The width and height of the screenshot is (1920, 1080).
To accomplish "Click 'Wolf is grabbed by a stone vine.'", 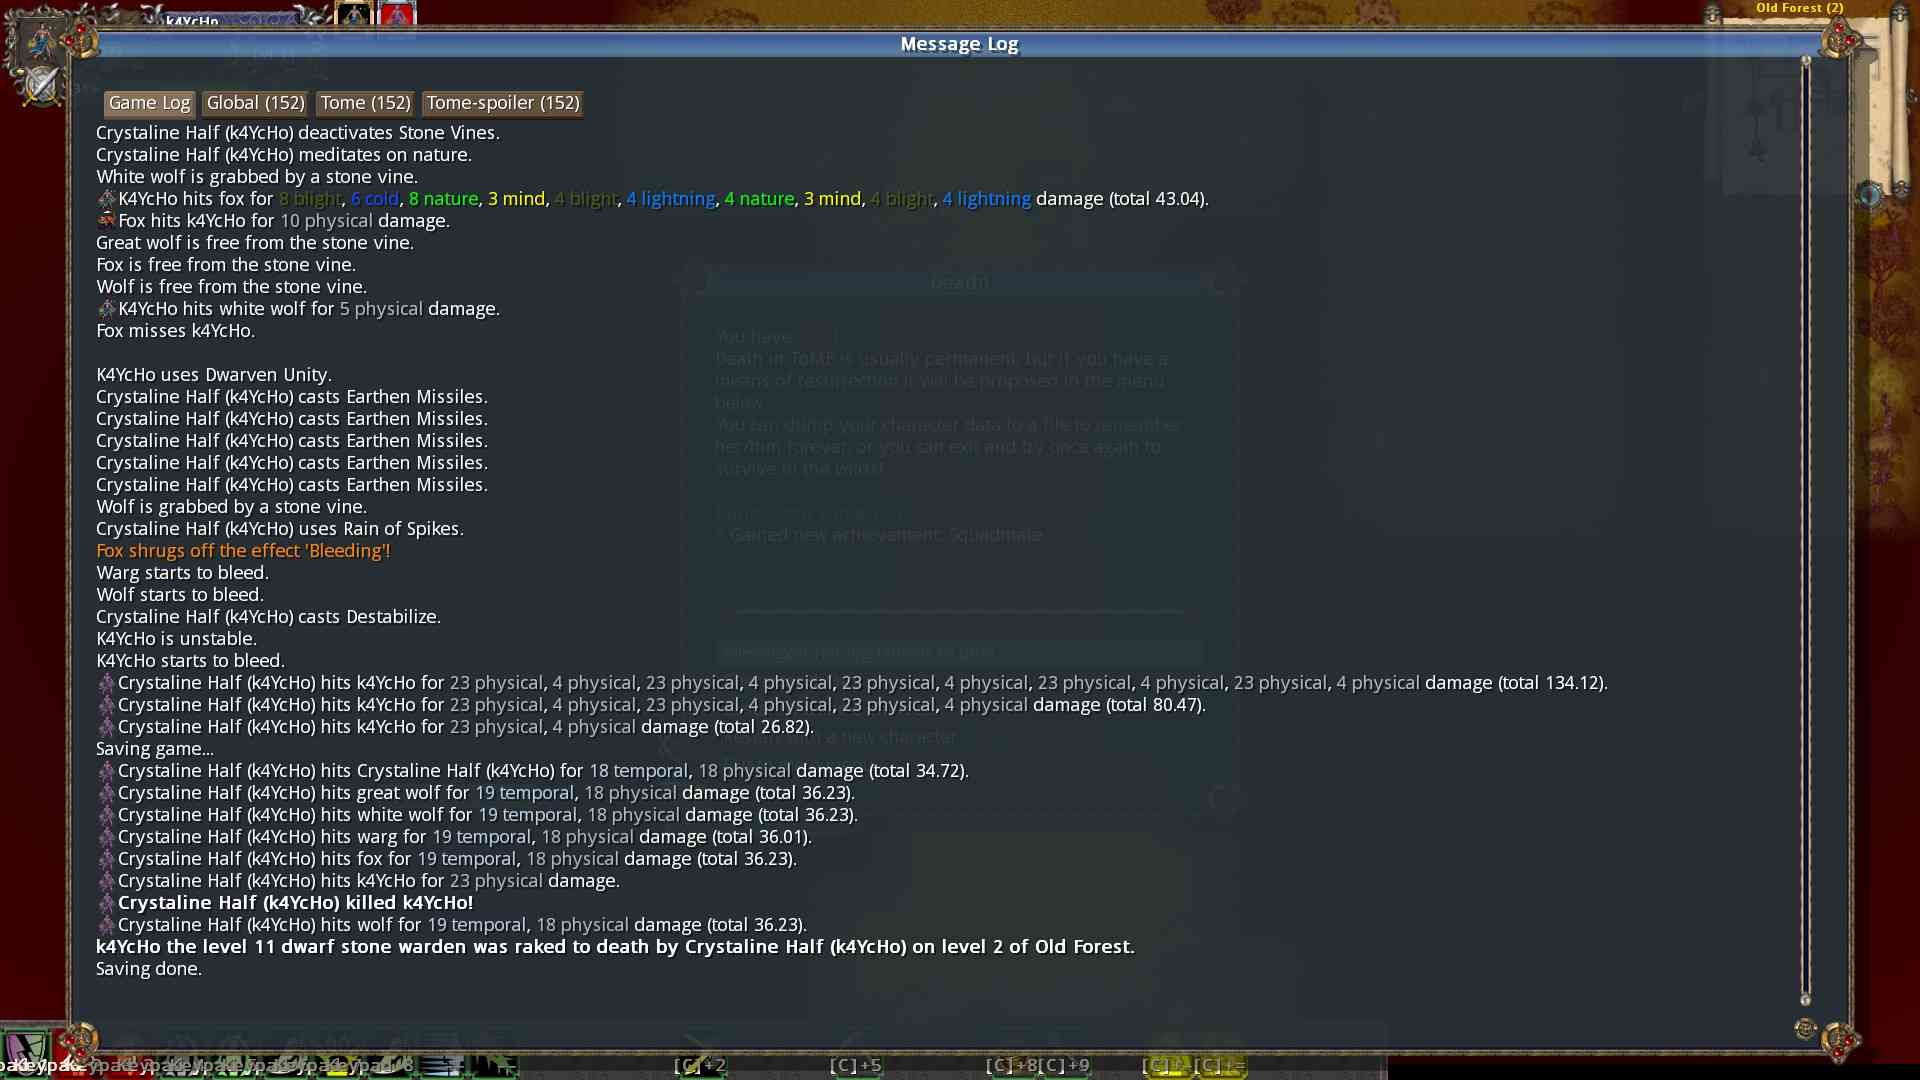I will coord(232,507).
